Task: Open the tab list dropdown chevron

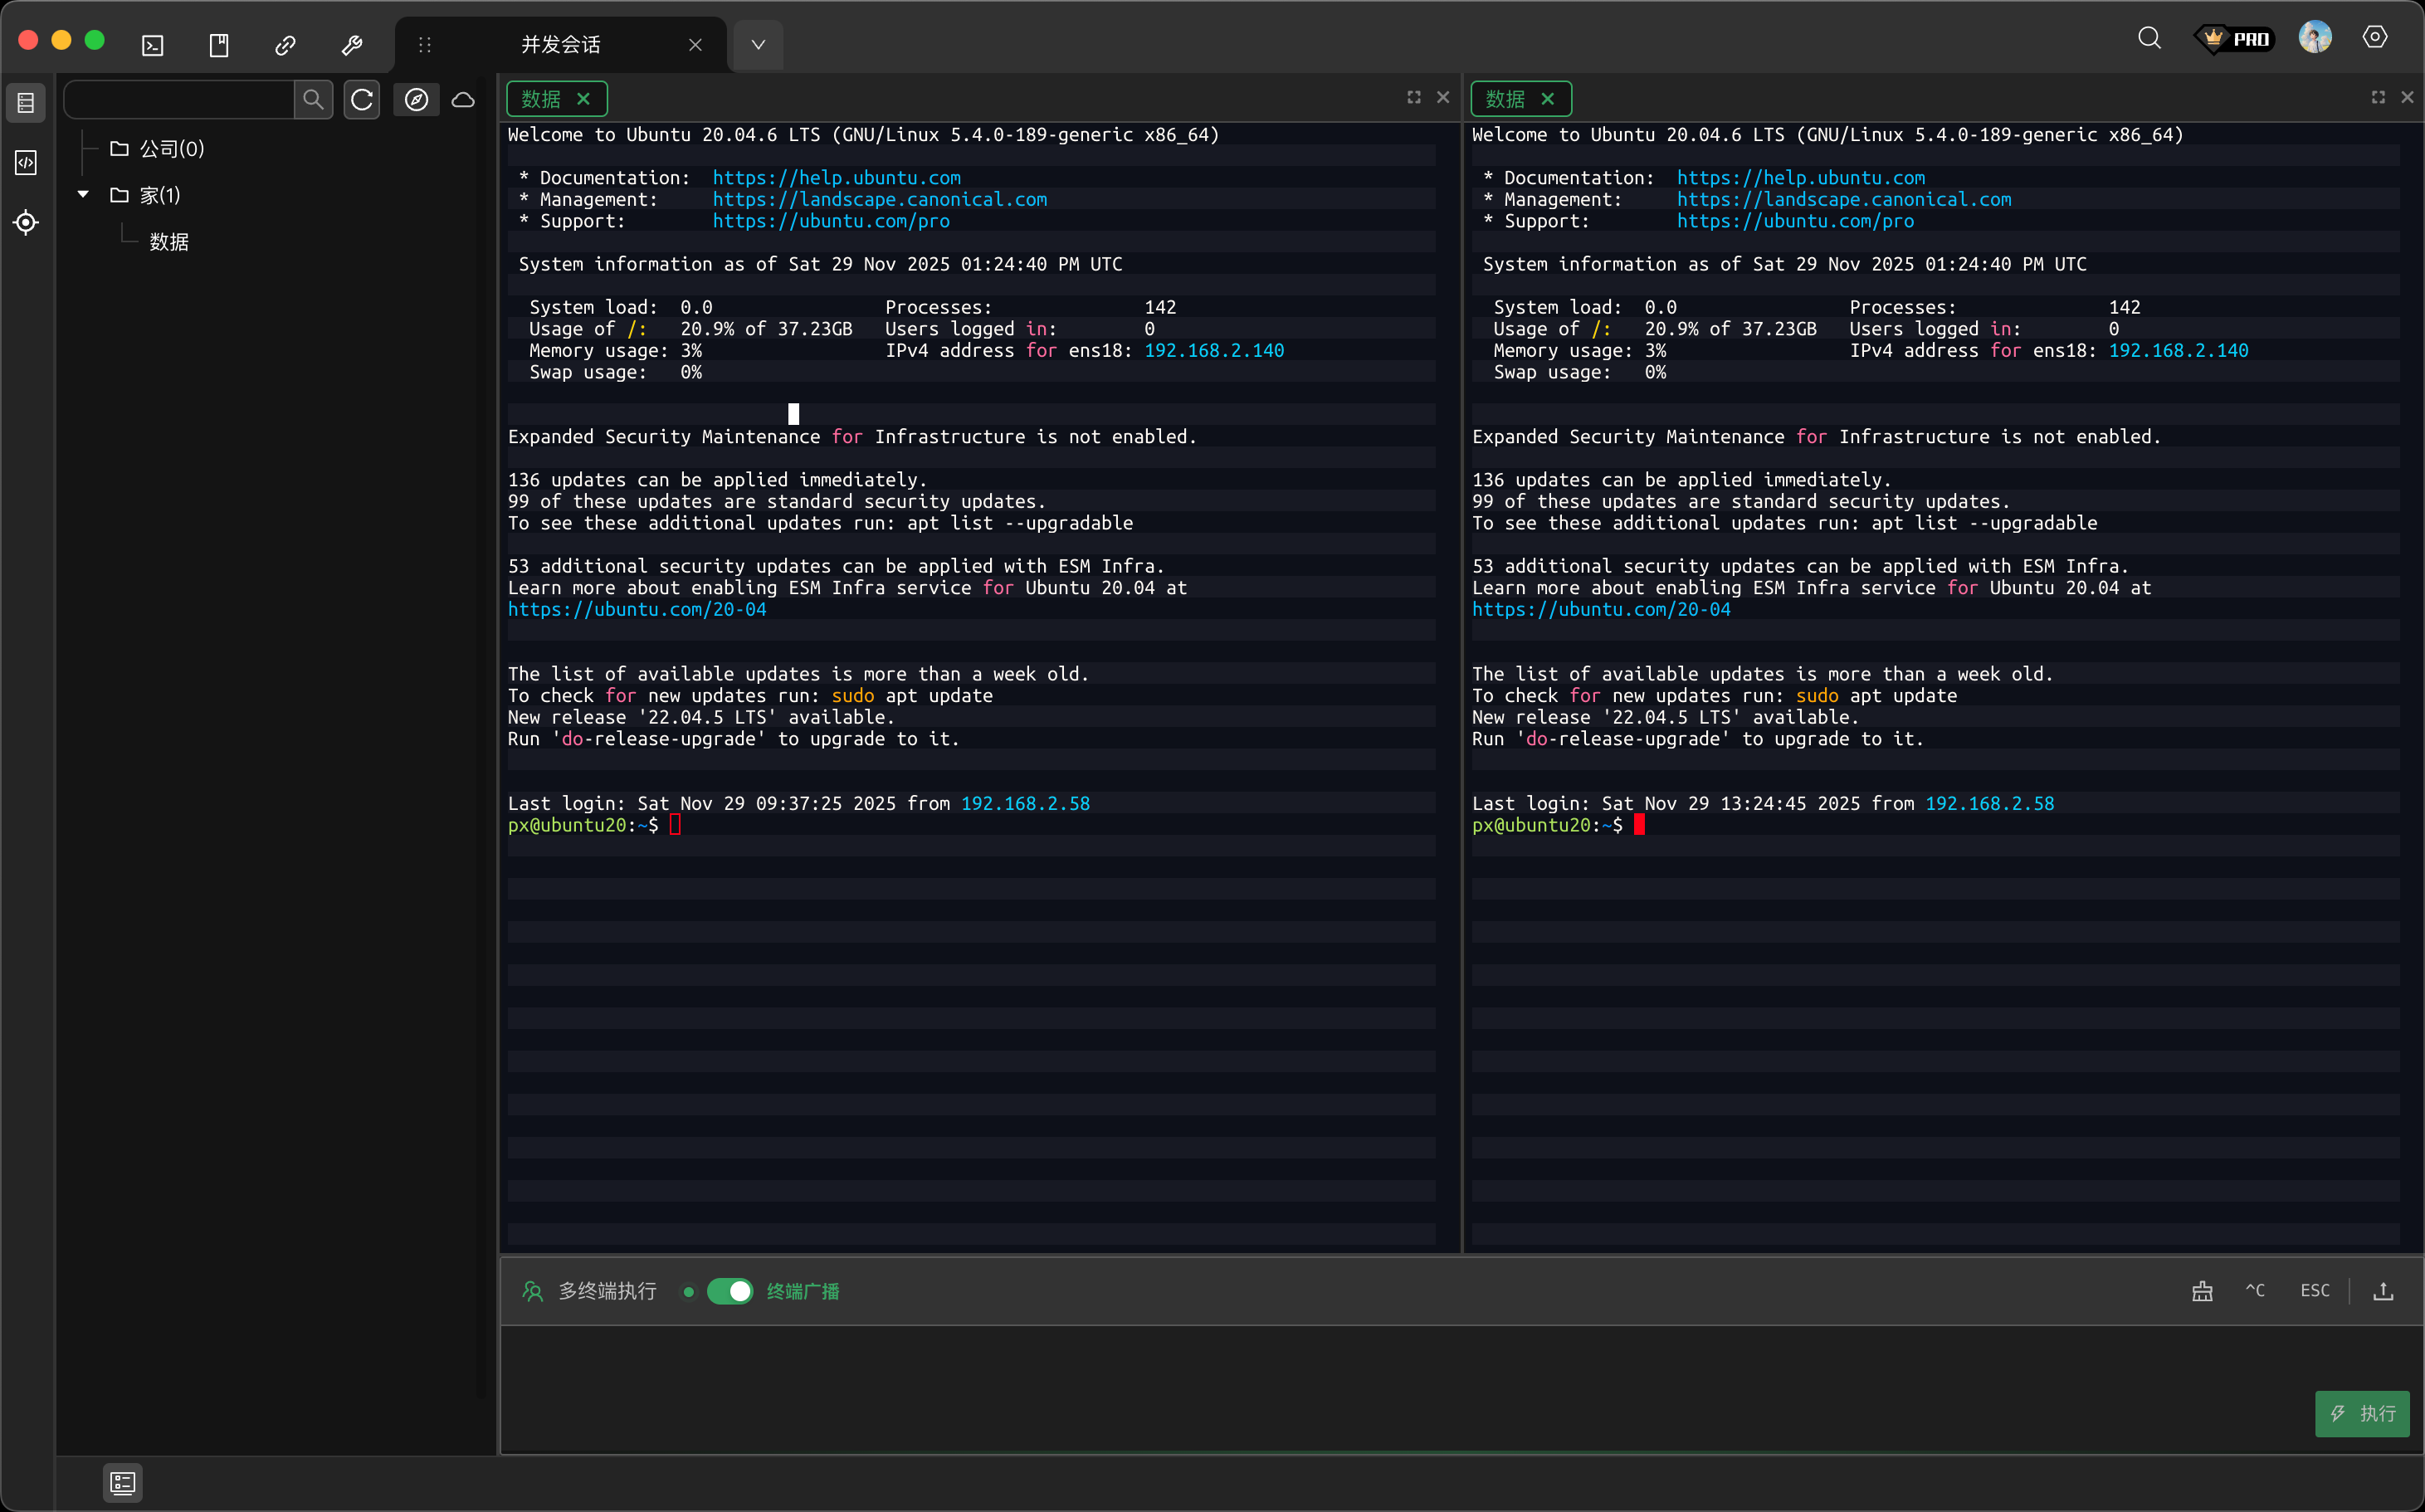Action: point(758,45)
